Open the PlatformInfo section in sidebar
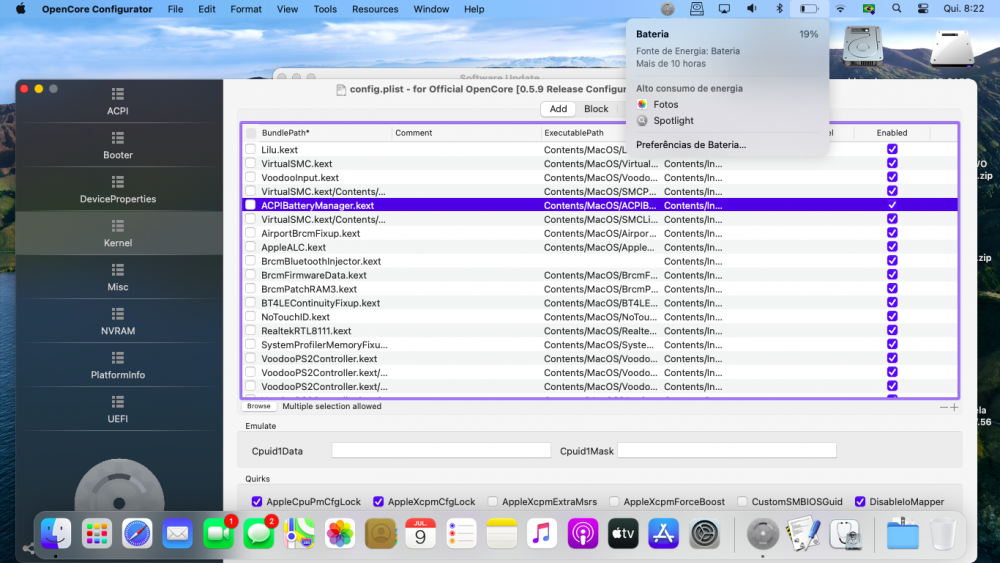Image resolution: width=1000 pixels, height=563 pixels. tap(118, 365)
